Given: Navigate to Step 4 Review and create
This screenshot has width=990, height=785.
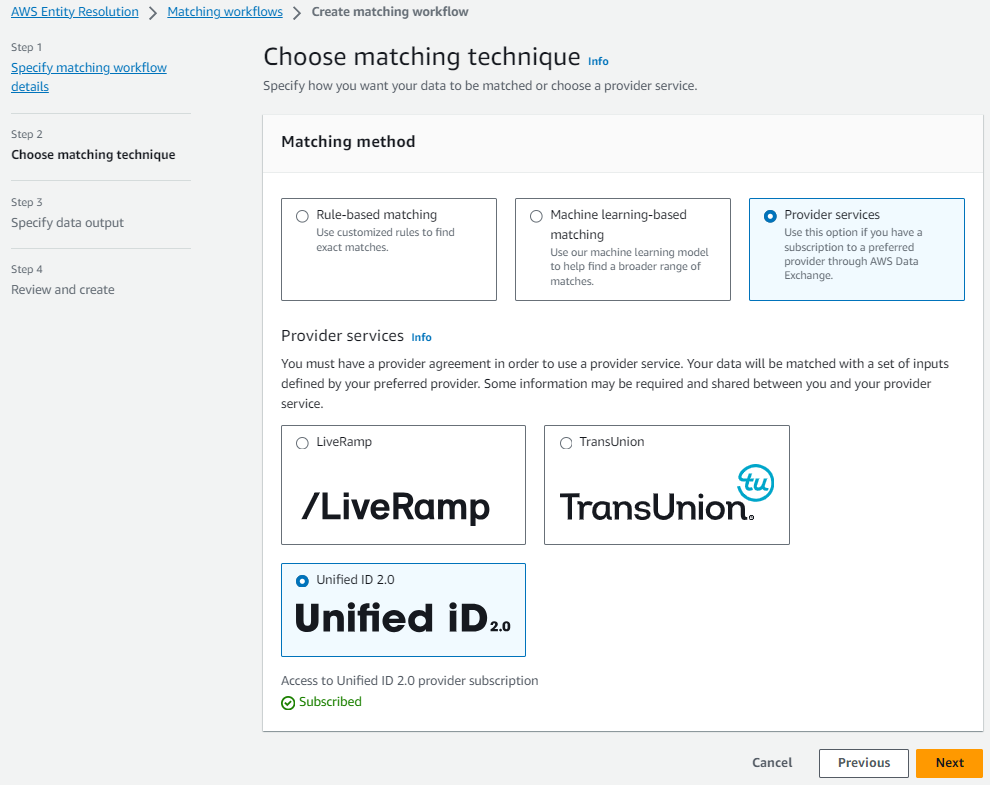Looking at the screenshot, I should 62,289.
